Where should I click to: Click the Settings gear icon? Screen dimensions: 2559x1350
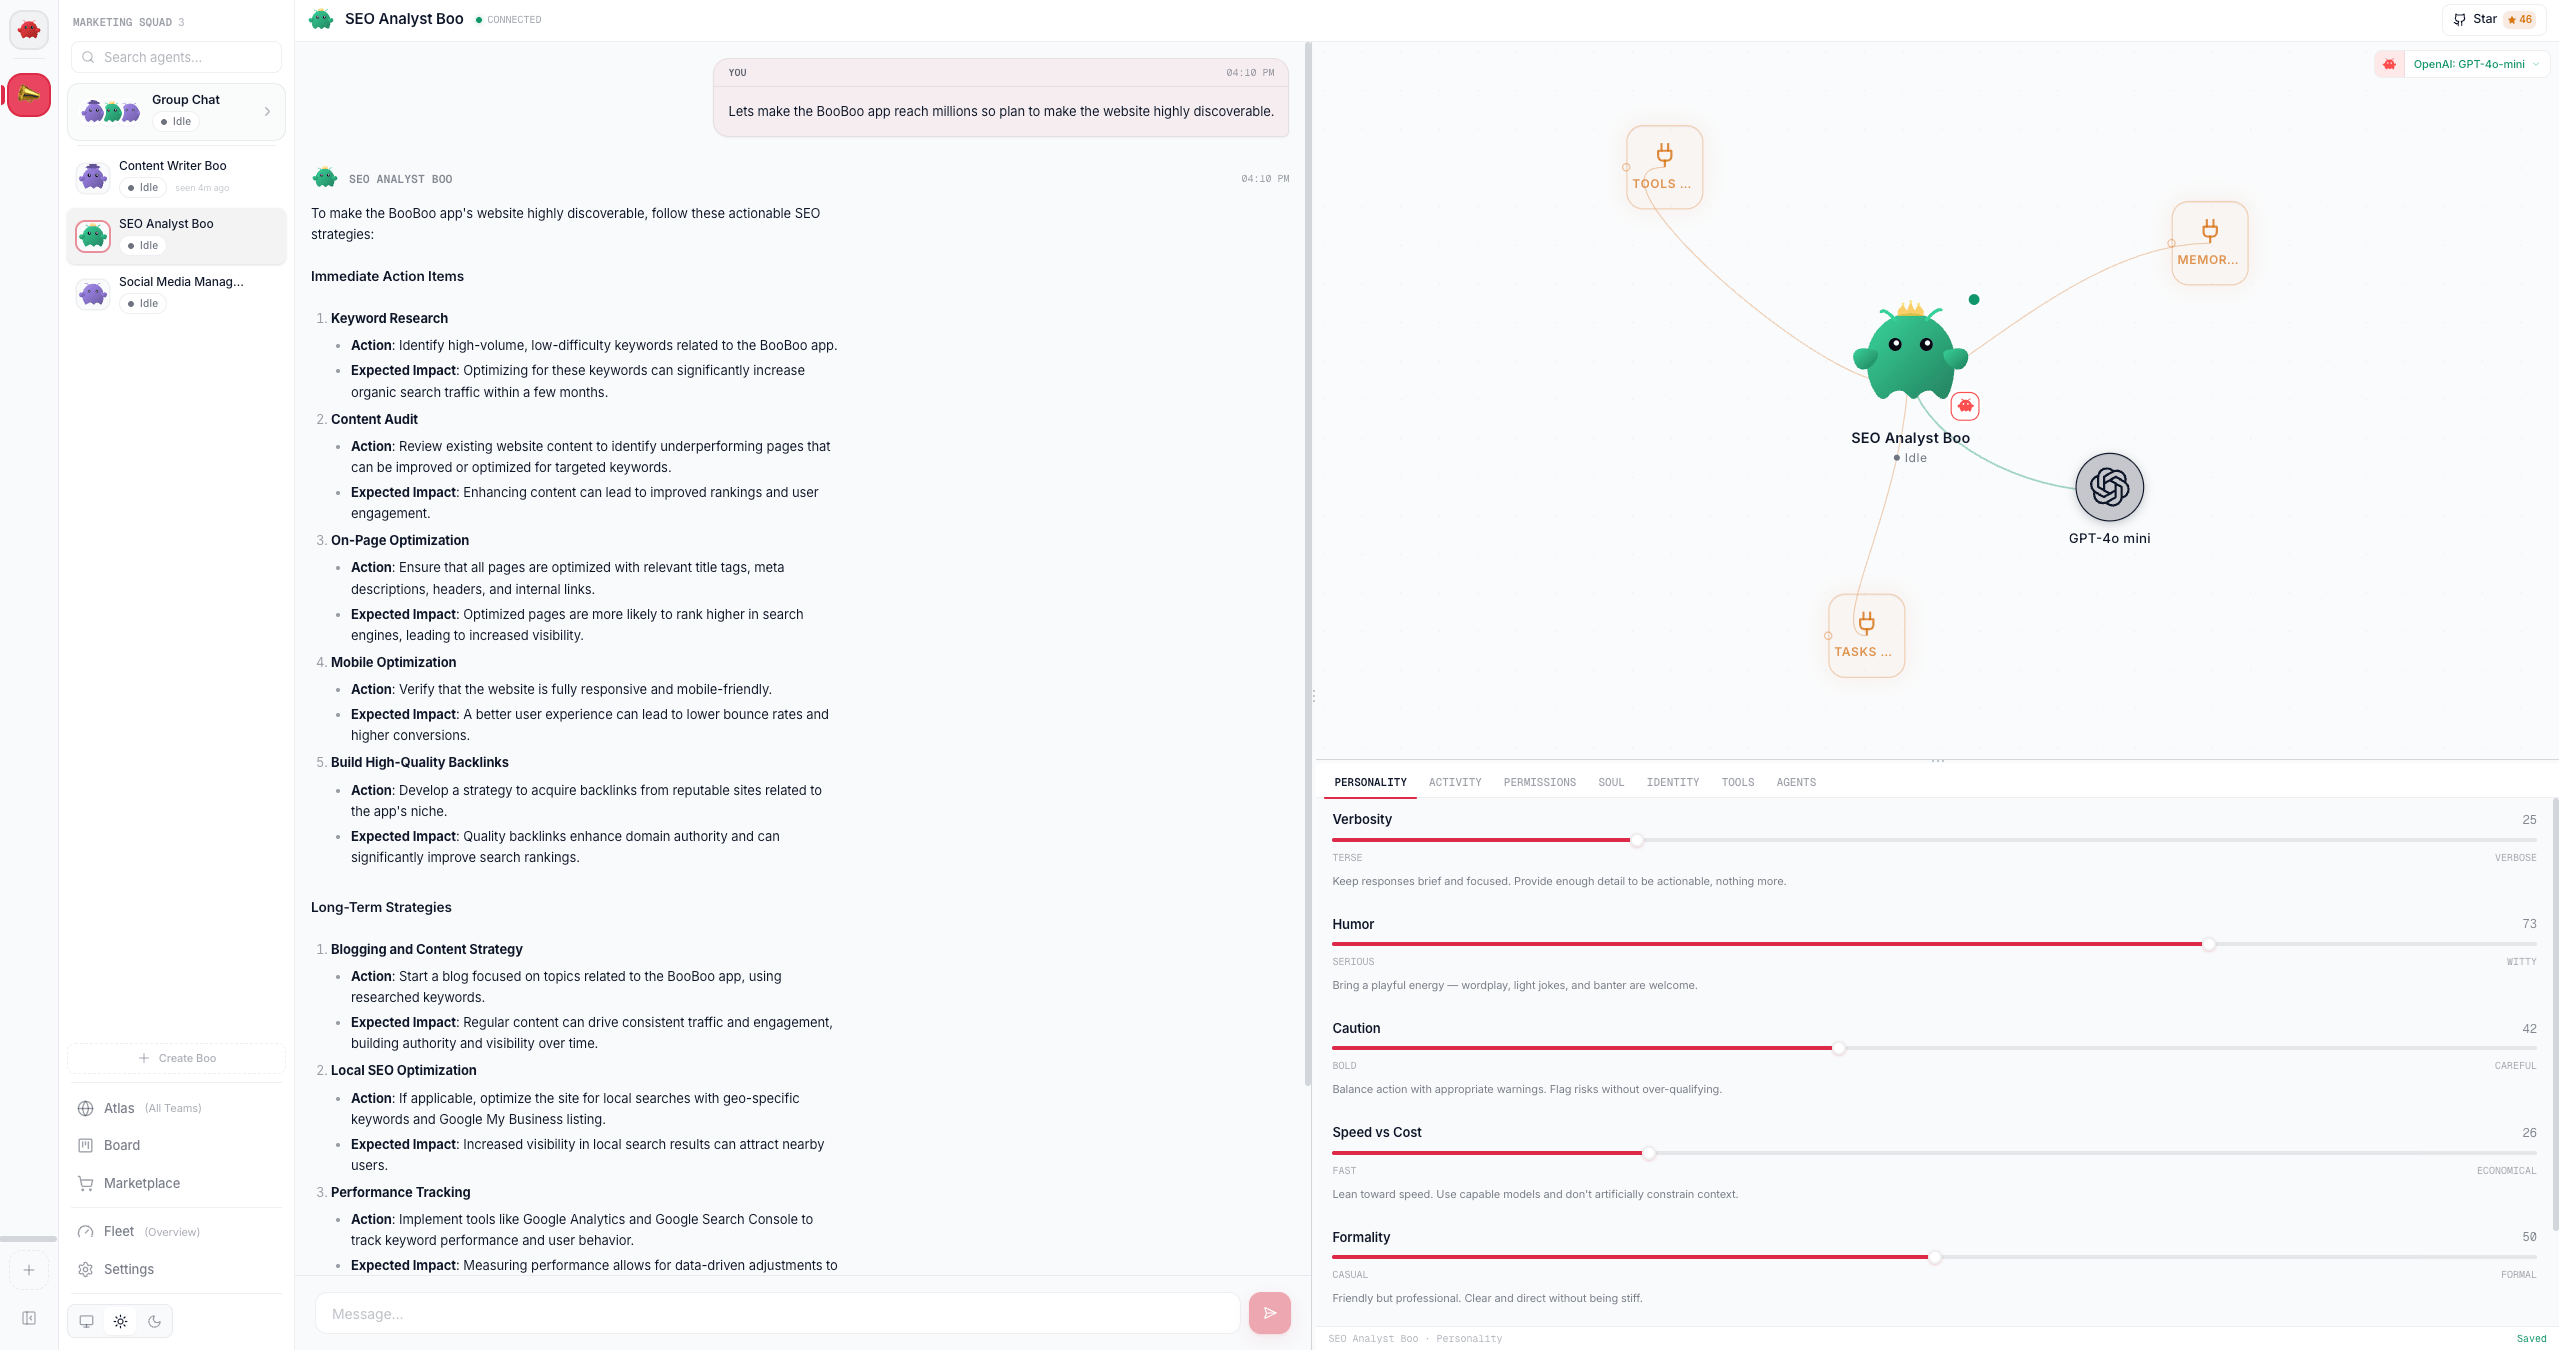pyautogui.click(x=86, y=1269)
